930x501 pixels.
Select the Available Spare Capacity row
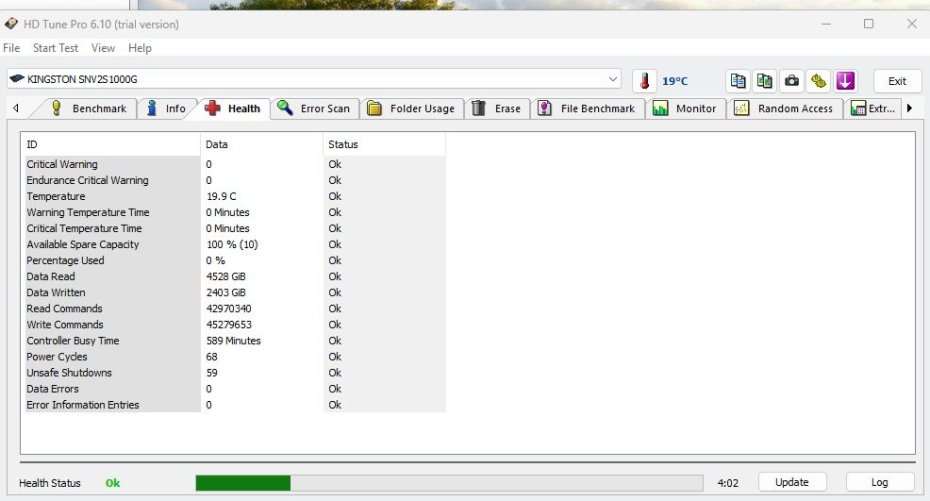point(234,244)
